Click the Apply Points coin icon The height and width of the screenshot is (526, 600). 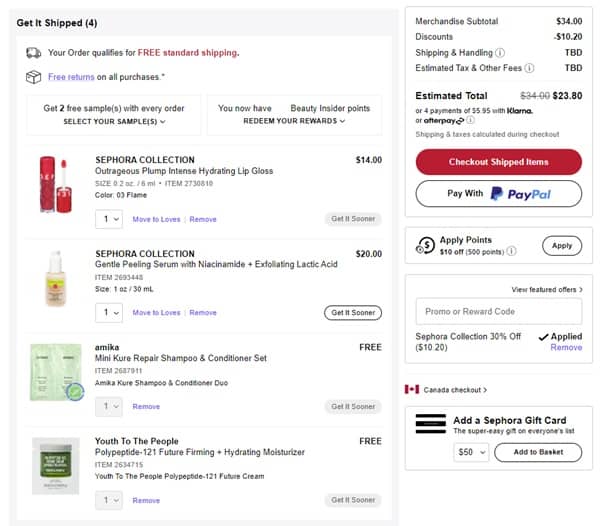point(425,245)
